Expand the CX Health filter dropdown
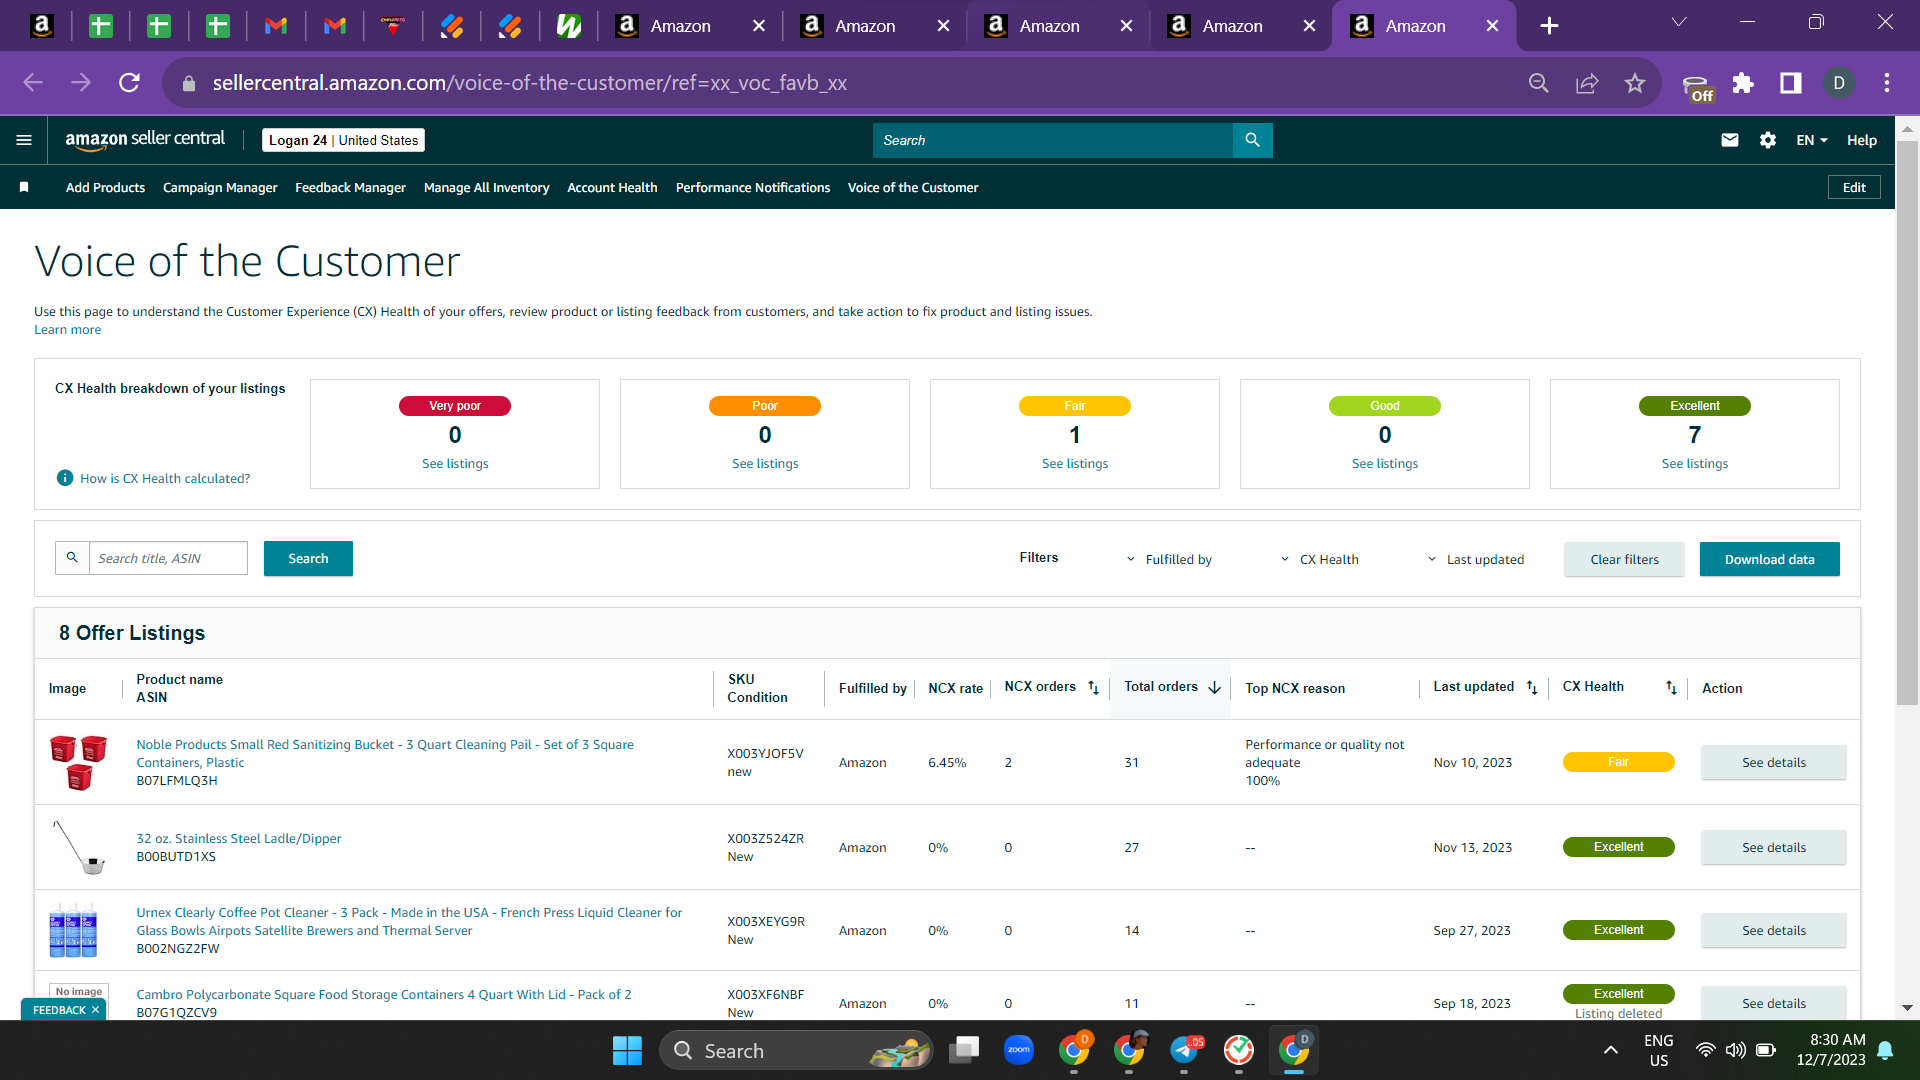 pyautogui.click(x=1320, y=559)
